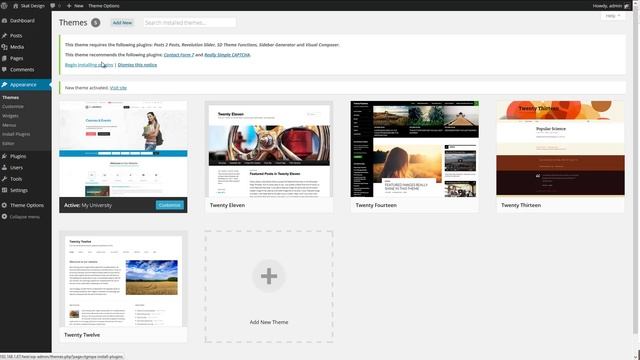640x360 pixels.
Task: Click the Twenty Twelve theme name
Action: [82, 335]
